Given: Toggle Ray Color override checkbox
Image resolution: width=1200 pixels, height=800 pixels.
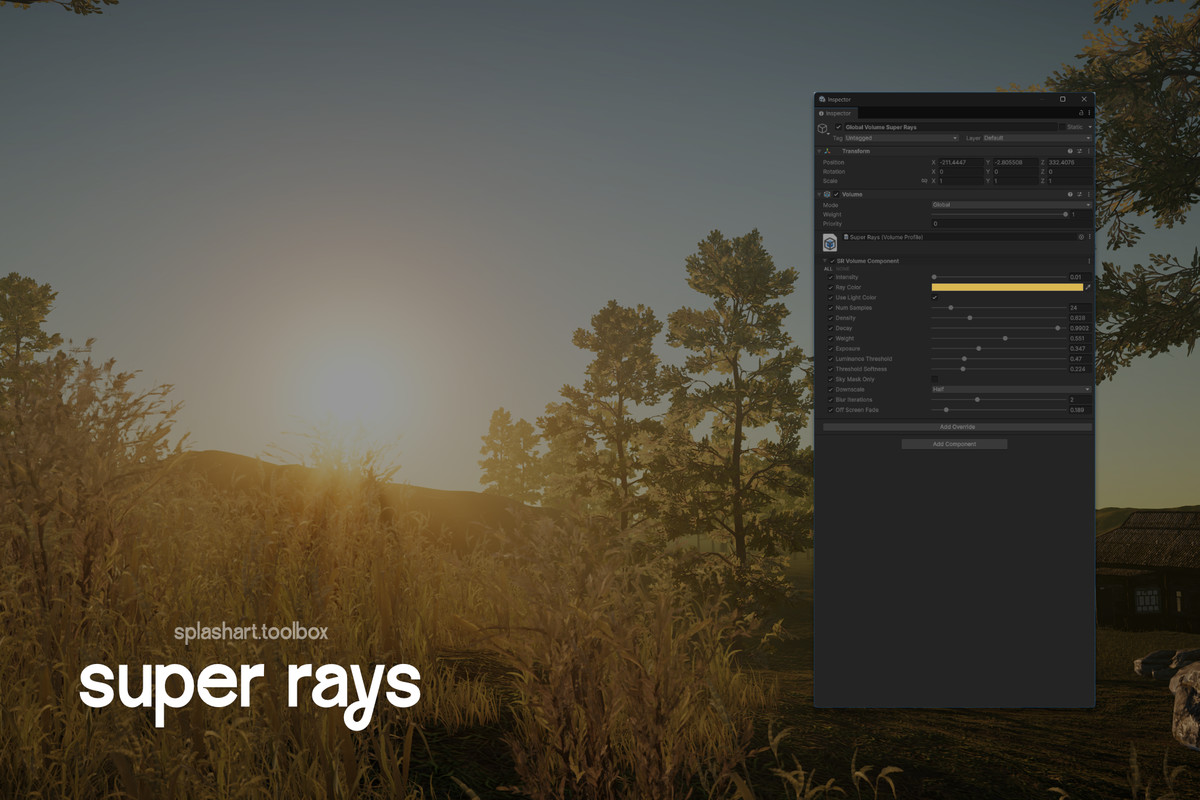Looking at the screenshot, I should (x=830, y=287).
